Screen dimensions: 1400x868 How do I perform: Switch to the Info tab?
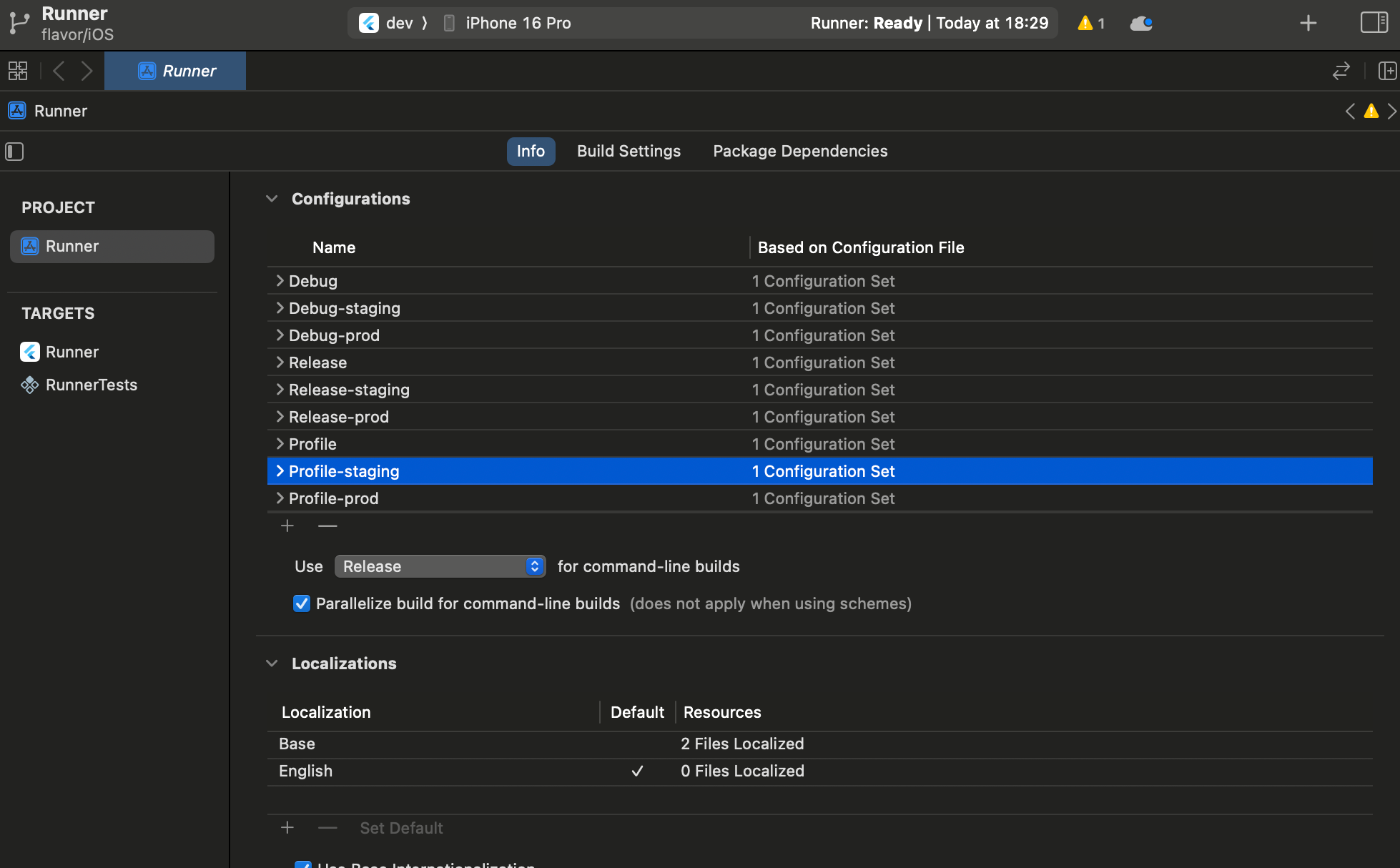(531, 151)
